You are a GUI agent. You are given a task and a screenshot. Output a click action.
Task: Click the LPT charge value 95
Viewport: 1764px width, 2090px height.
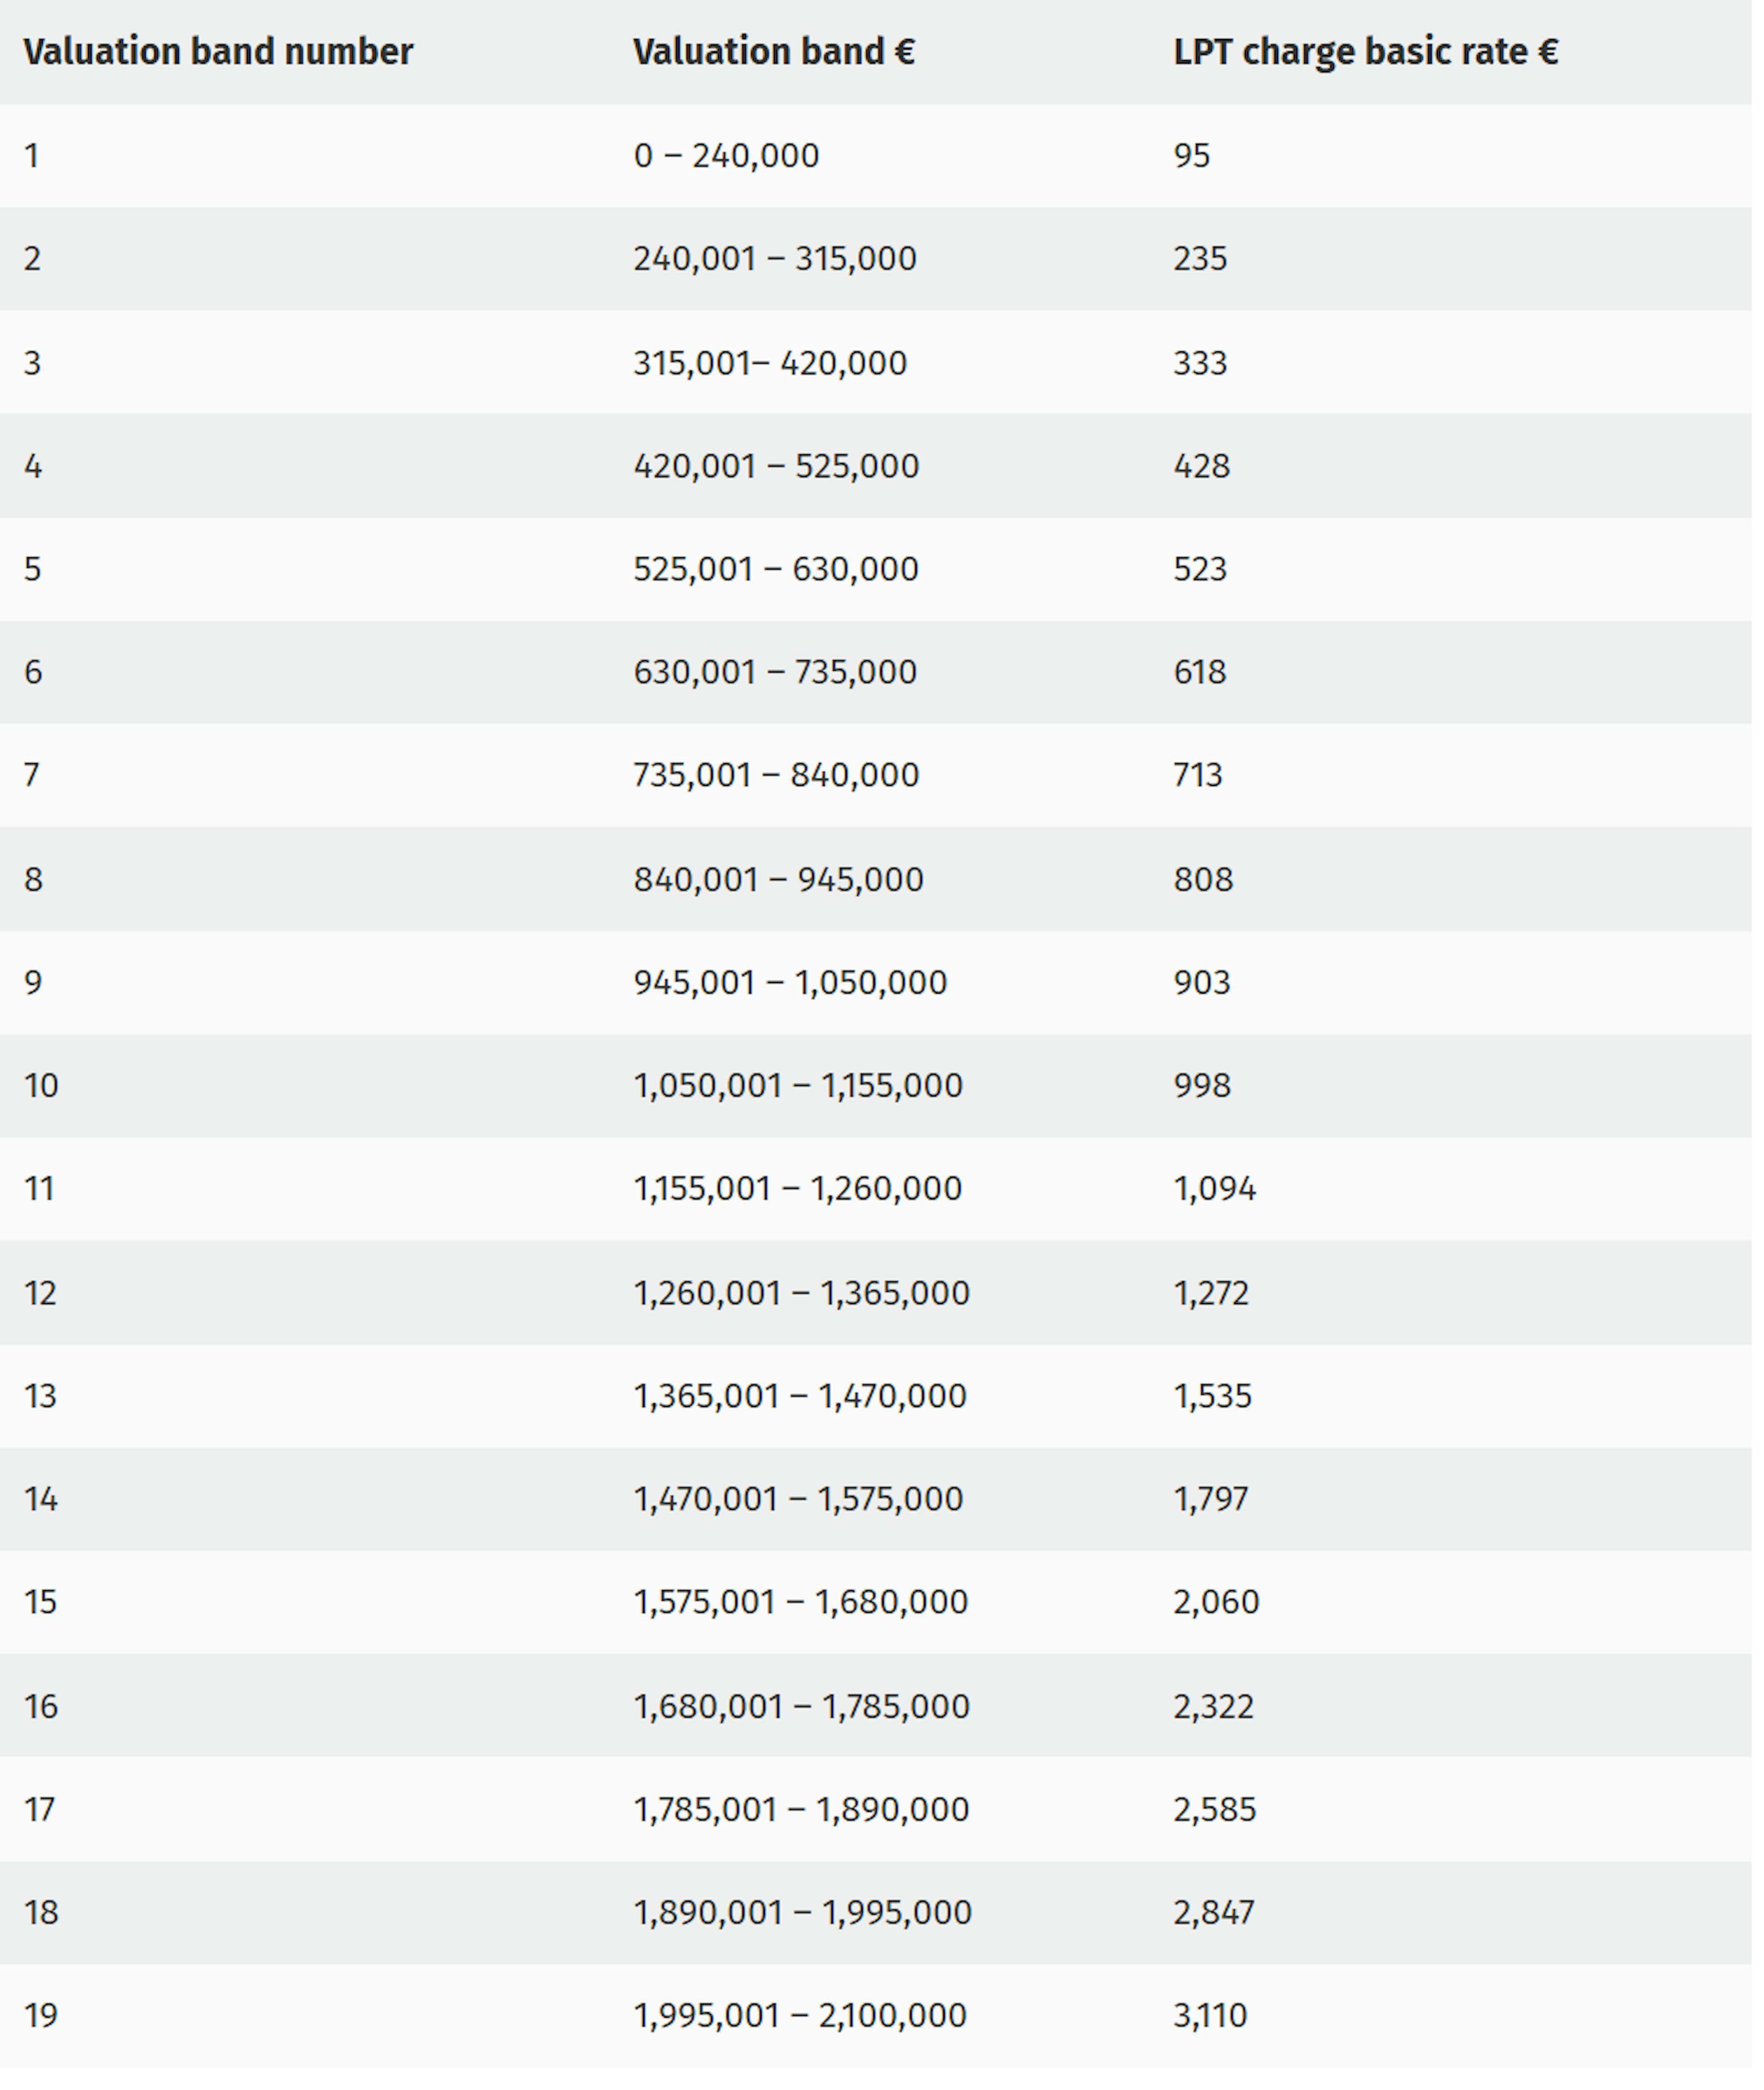tap(1192, 156)
